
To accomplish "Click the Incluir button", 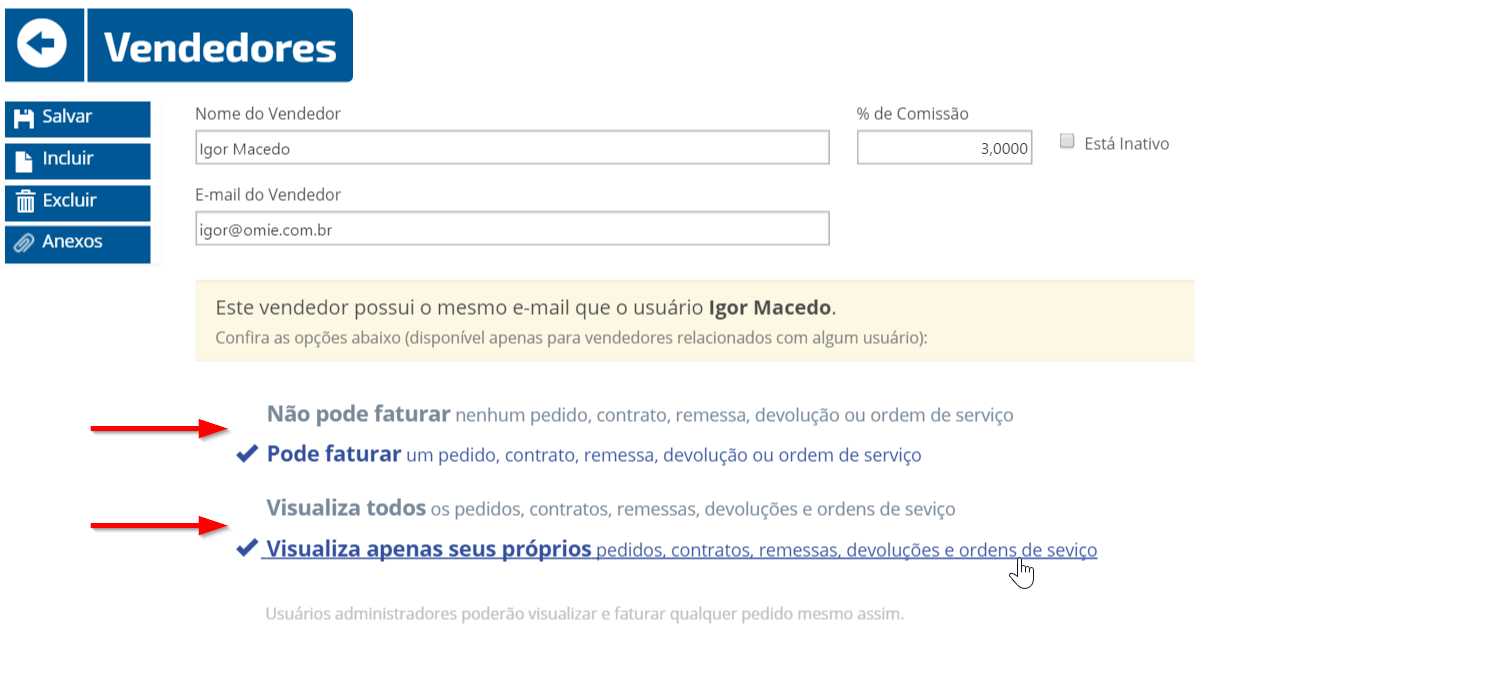I will click(78, 160).
